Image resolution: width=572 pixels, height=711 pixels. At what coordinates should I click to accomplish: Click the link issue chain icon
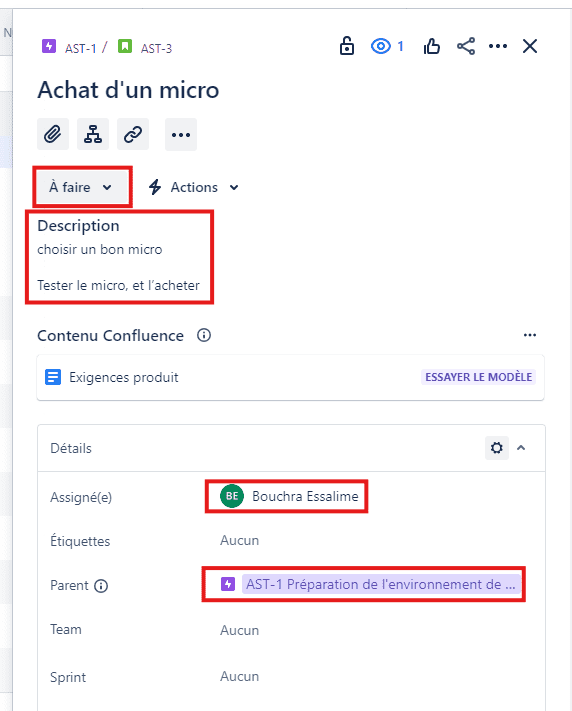[133, 134]
